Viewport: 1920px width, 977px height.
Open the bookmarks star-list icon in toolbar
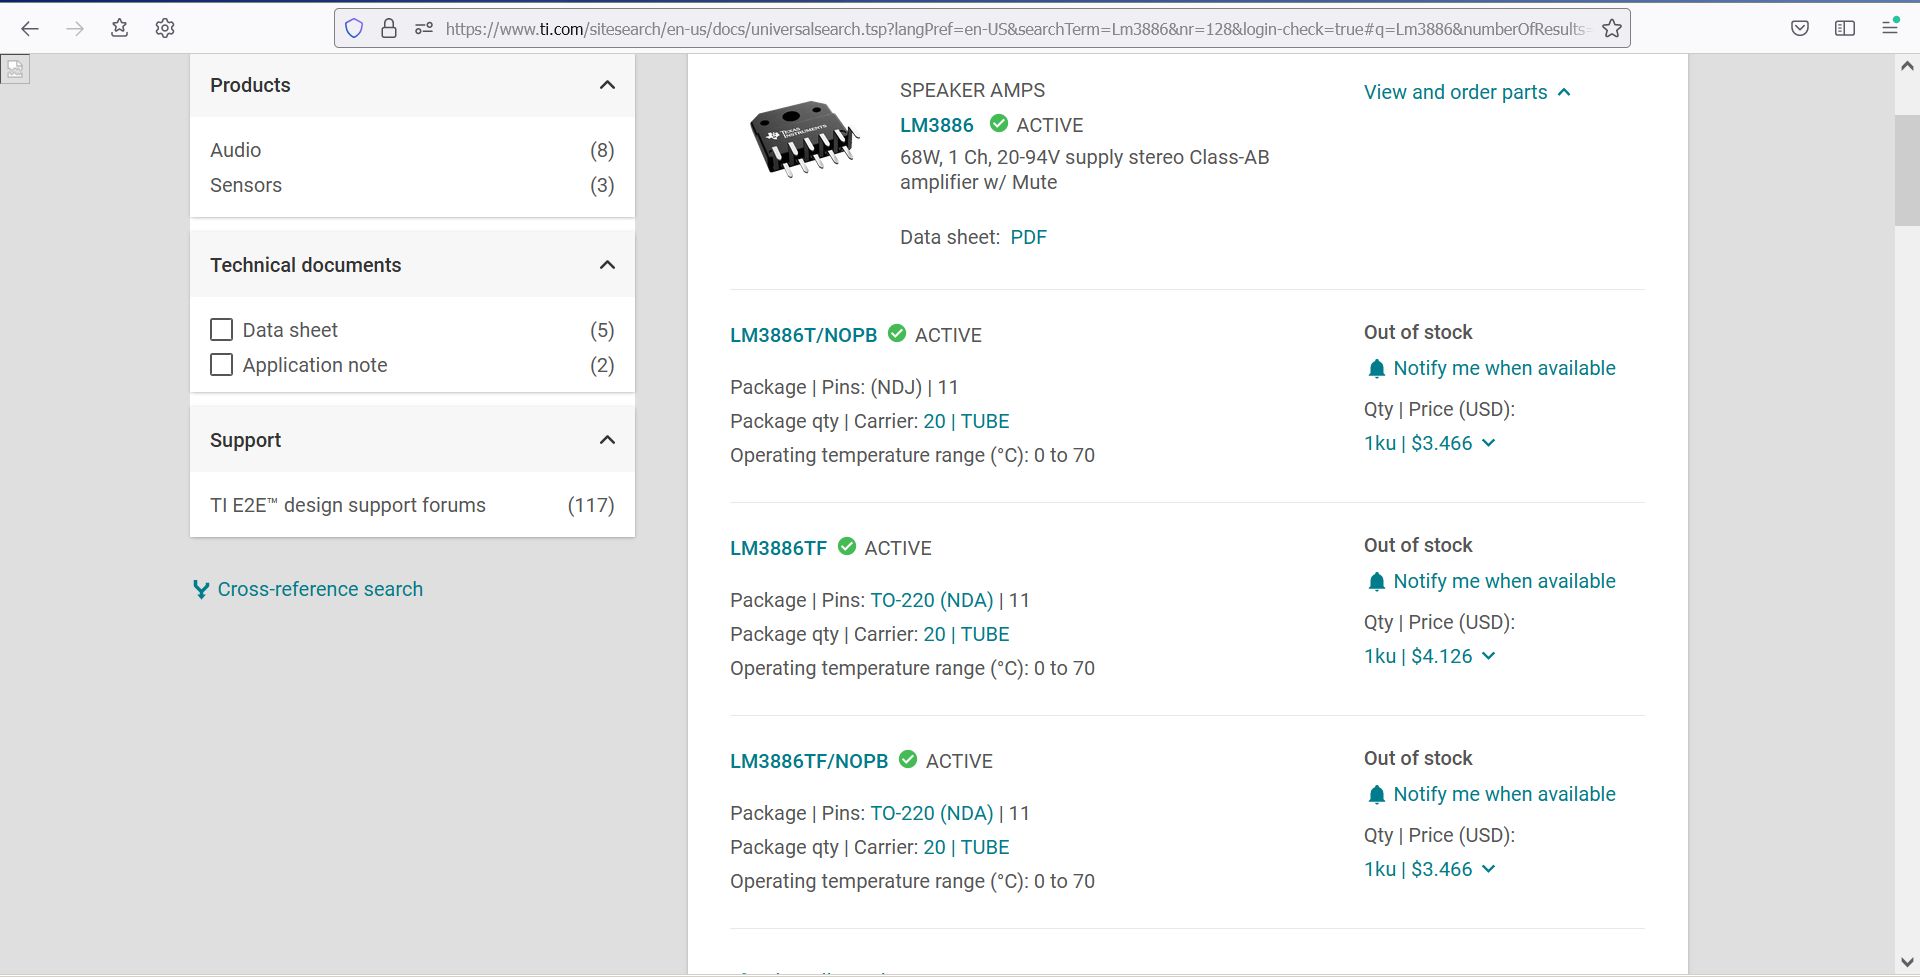[120, 28]
